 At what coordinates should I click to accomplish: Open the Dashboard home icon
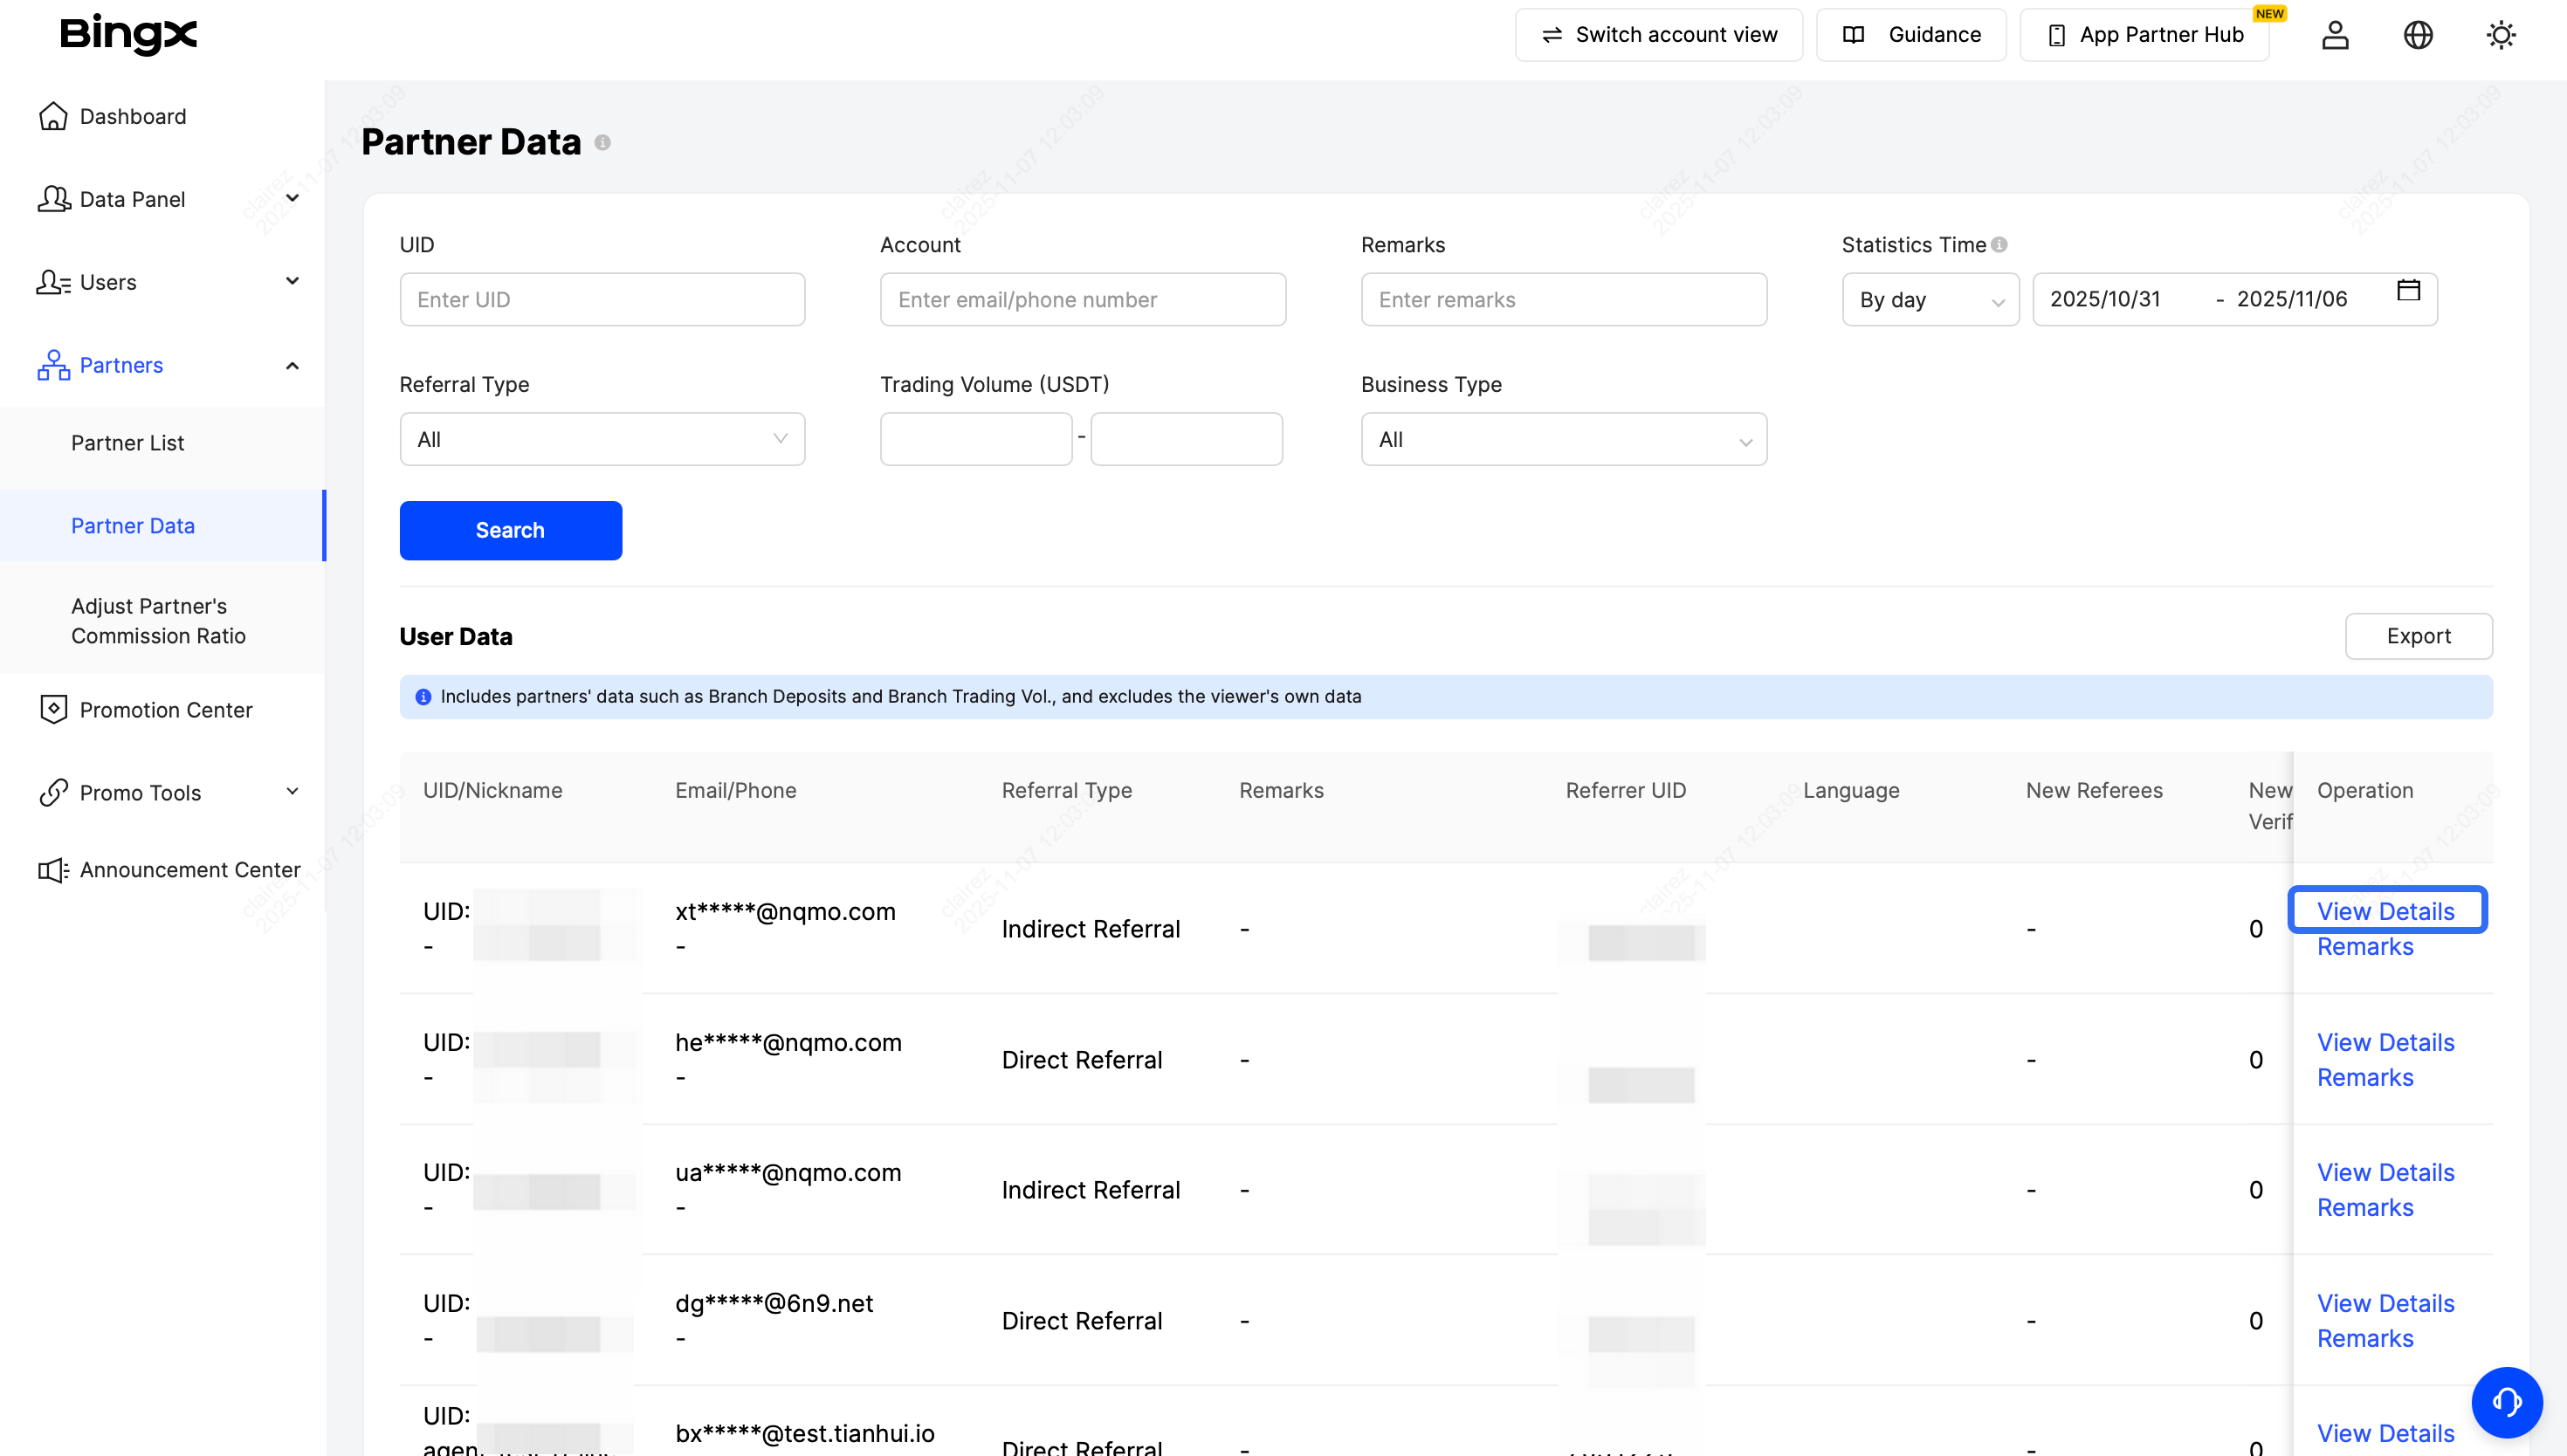[x=53, y=116]
